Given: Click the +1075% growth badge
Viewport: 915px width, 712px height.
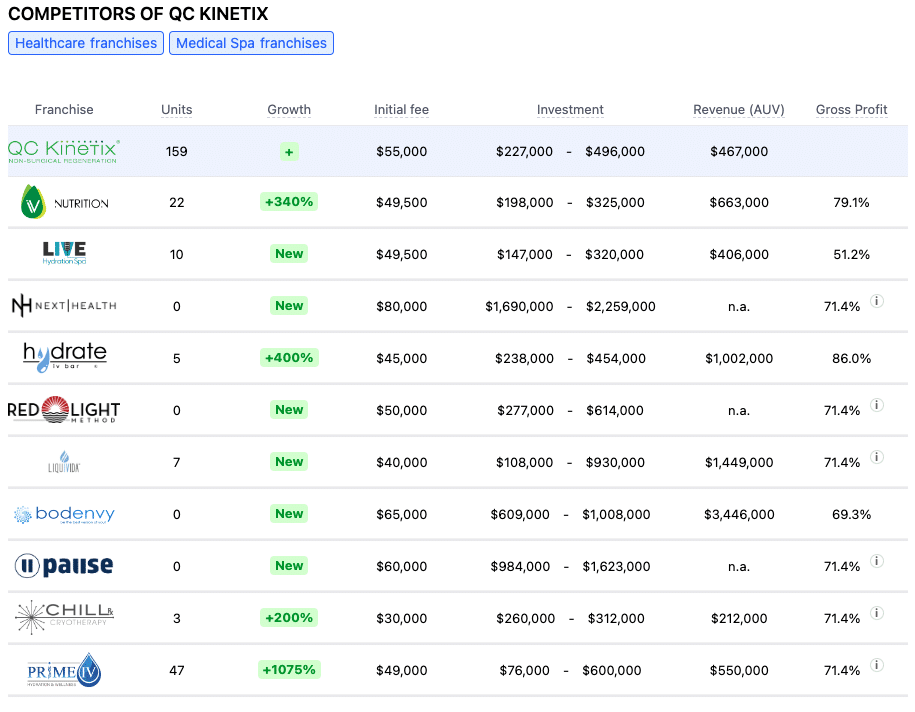Looking at the screenshot, I should click(289, 669).
